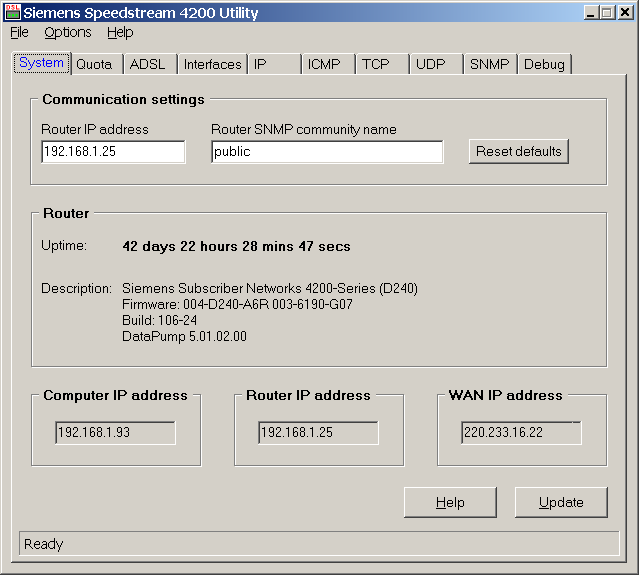This screenshot has height=575, width=639.
Task: Switch to the ADSL tab
Action: (151, 64)
